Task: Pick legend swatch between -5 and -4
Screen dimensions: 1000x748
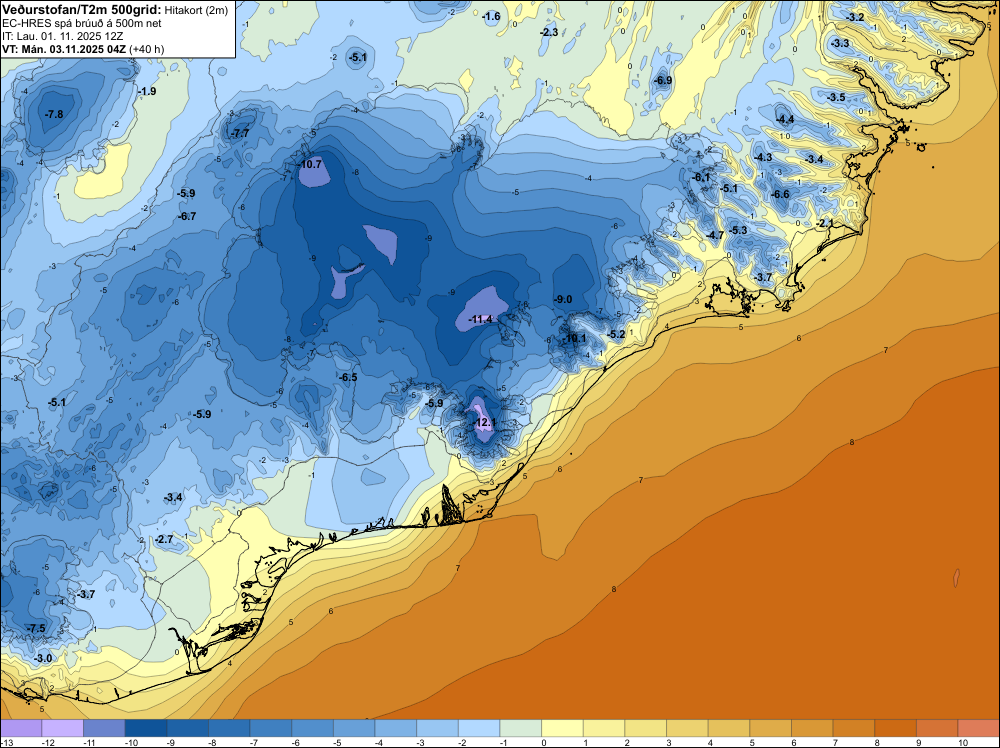Action: [x=354, y=728]
